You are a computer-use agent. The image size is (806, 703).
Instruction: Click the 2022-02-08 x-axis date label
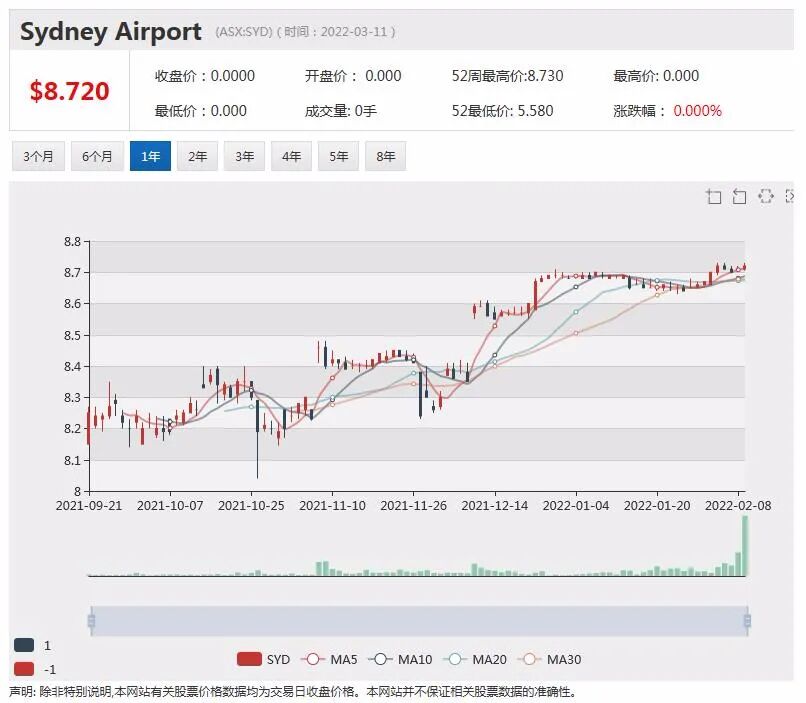point(738,506)
